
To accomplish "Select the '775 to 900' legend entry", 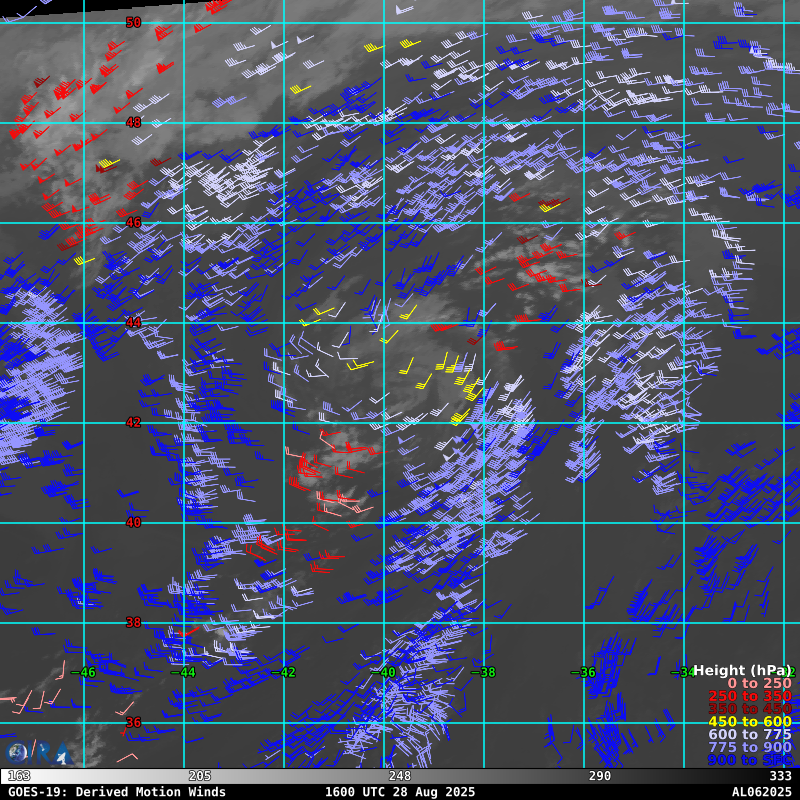I will 750,747.
